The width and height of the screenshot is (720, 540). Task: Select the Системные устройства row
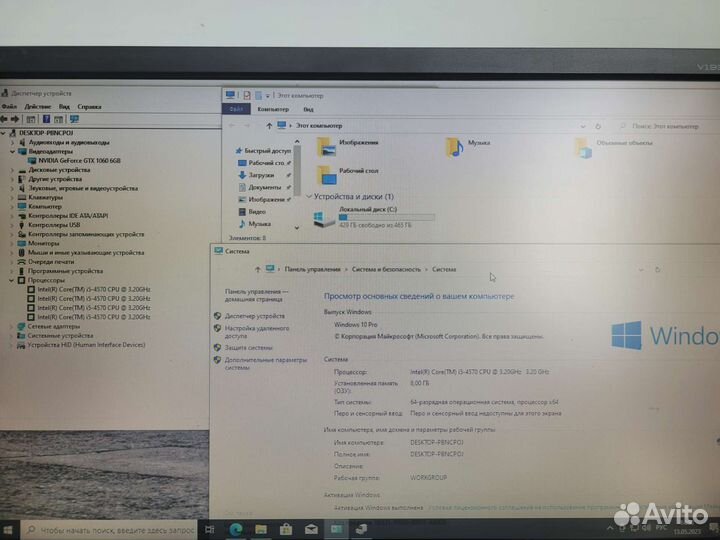(x=60, y=336)
